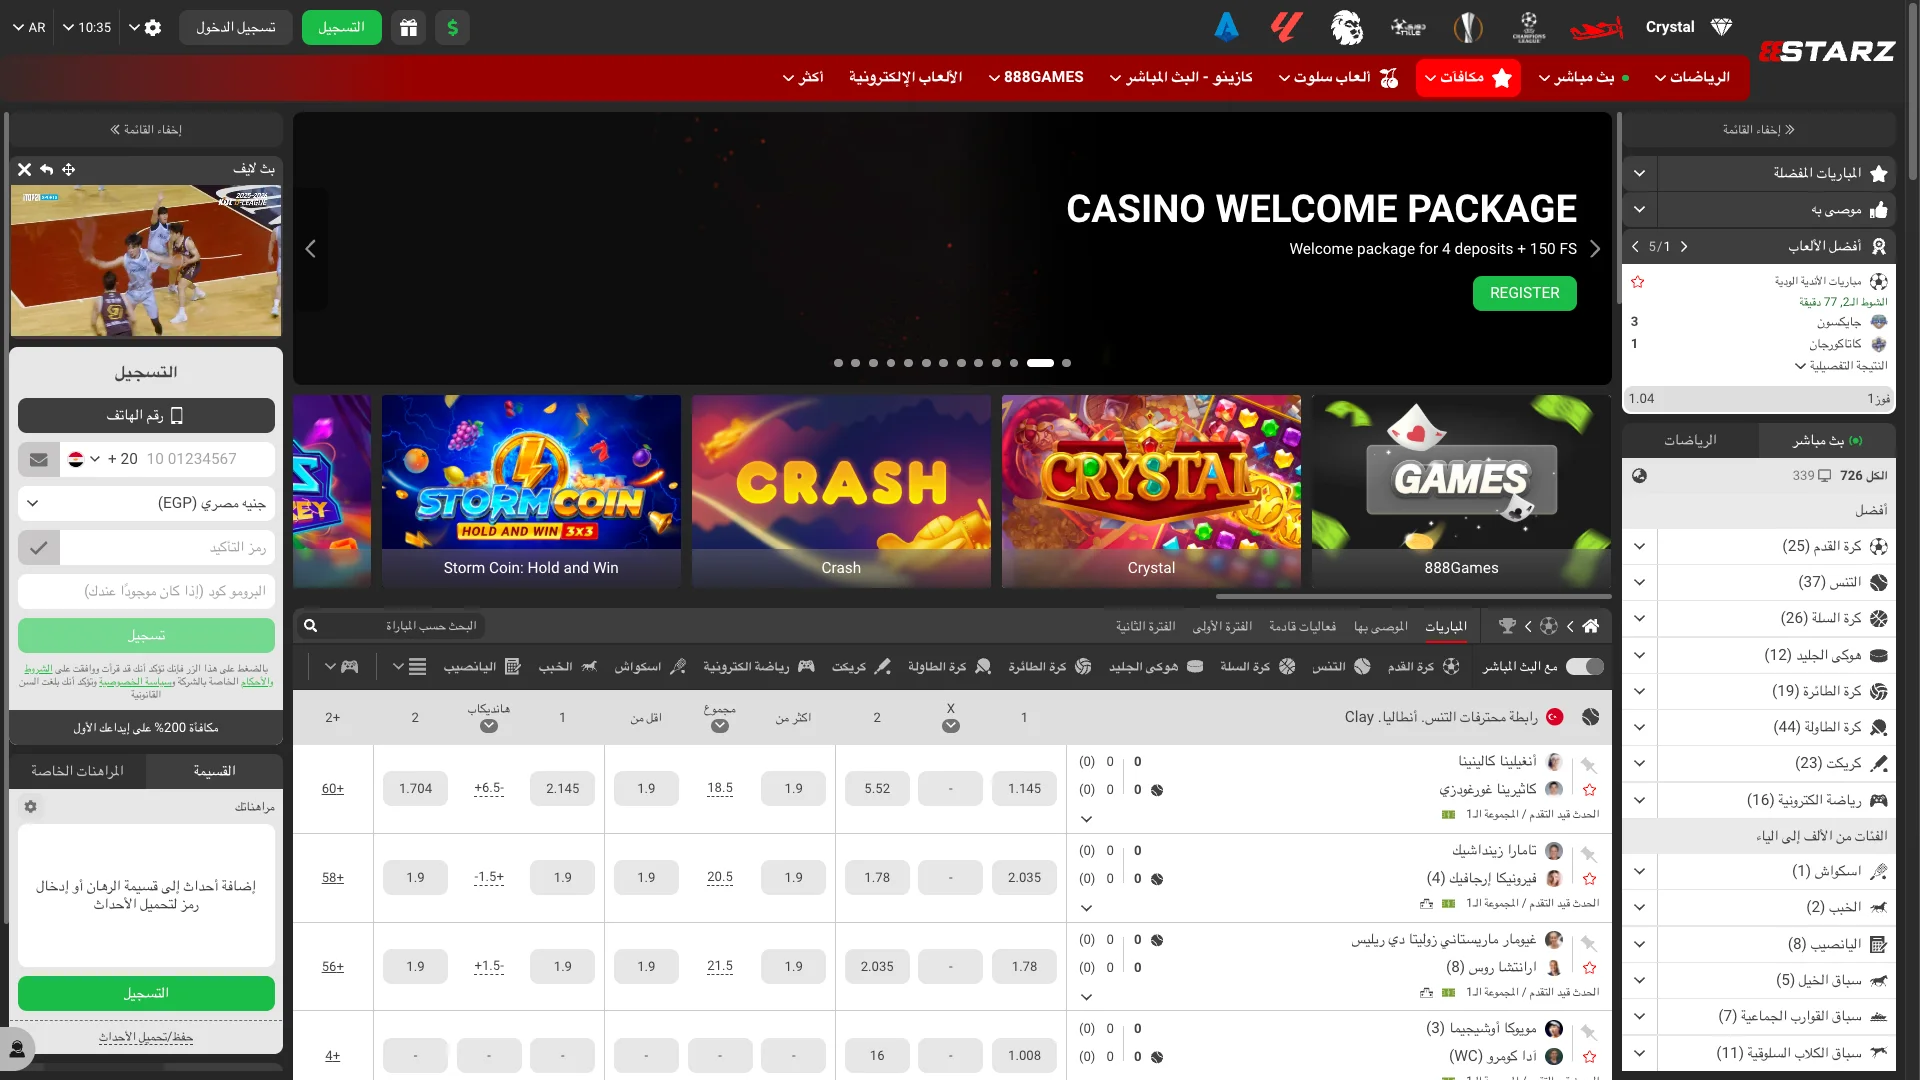Screen dimensions: 1920x1080
Task: Open the Crystal diamond game icon
Action: click(1721, 27)
